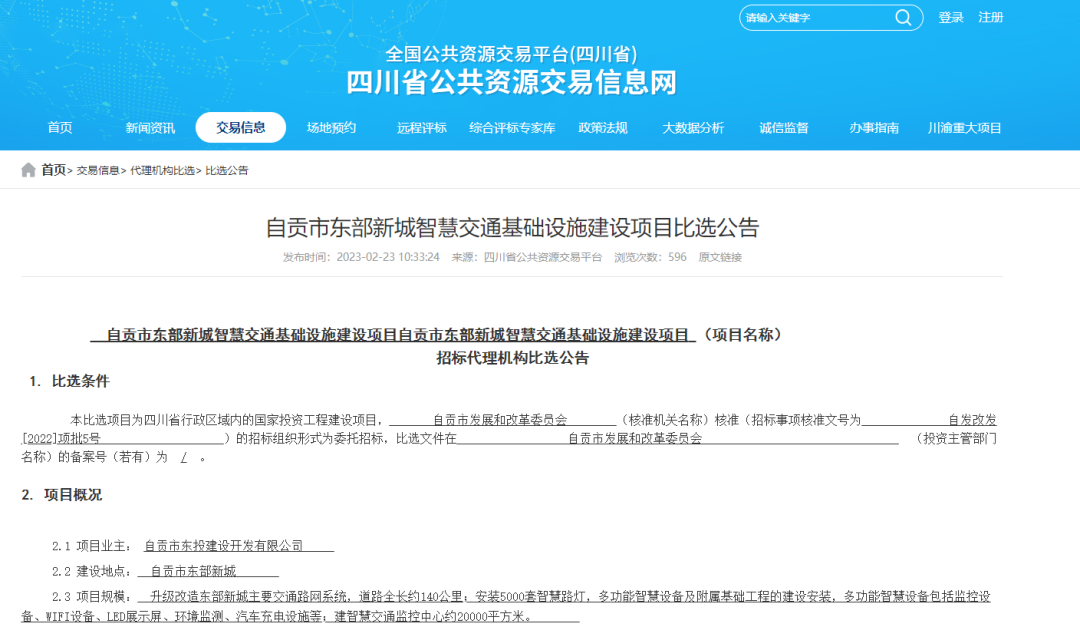Click heading 招标代理机构比选公告

[512, 358]
